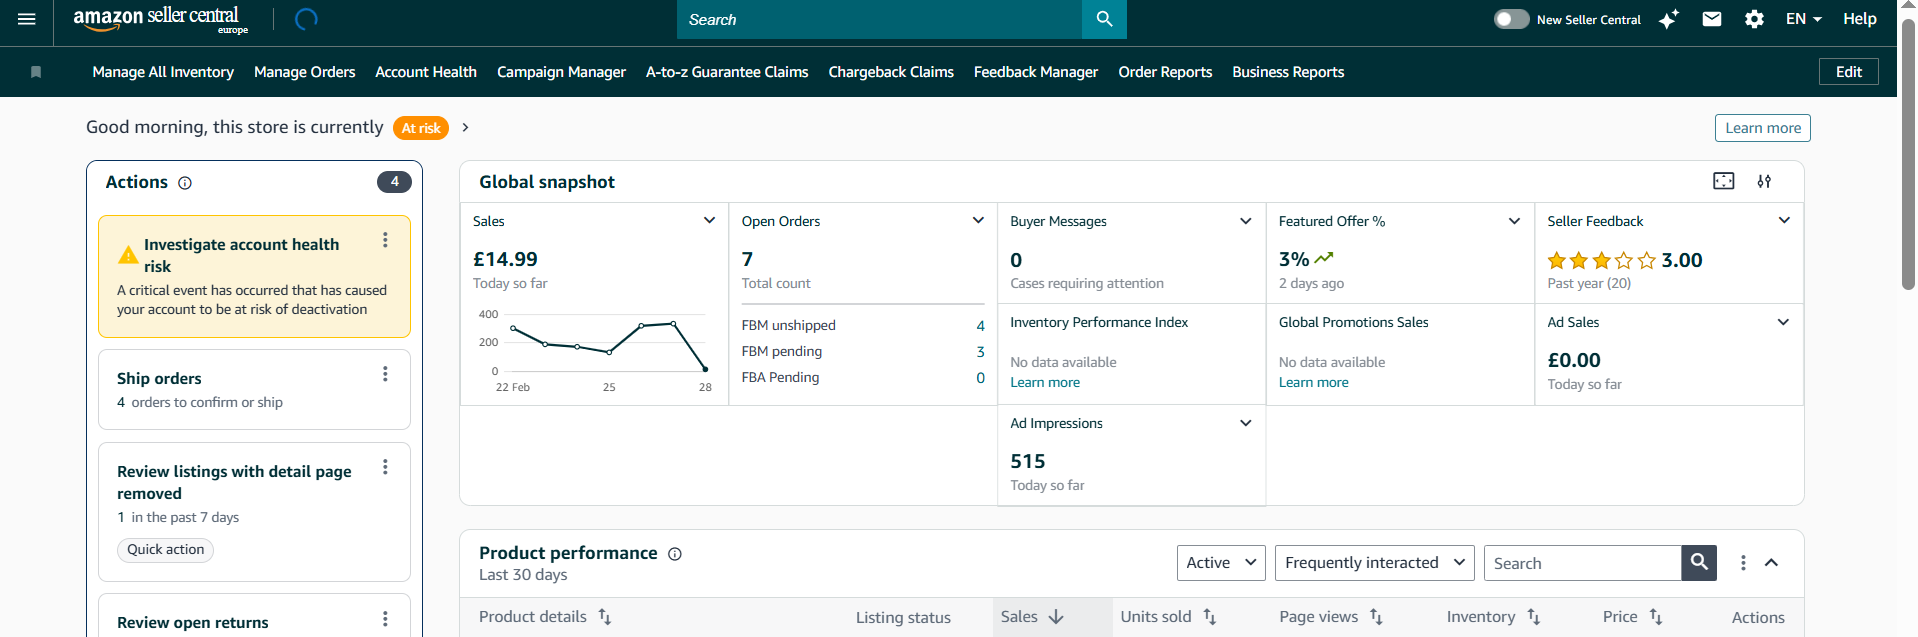Open Manage All Inventory menu item
Screen dimensions: 1918x637
point(163,72)
